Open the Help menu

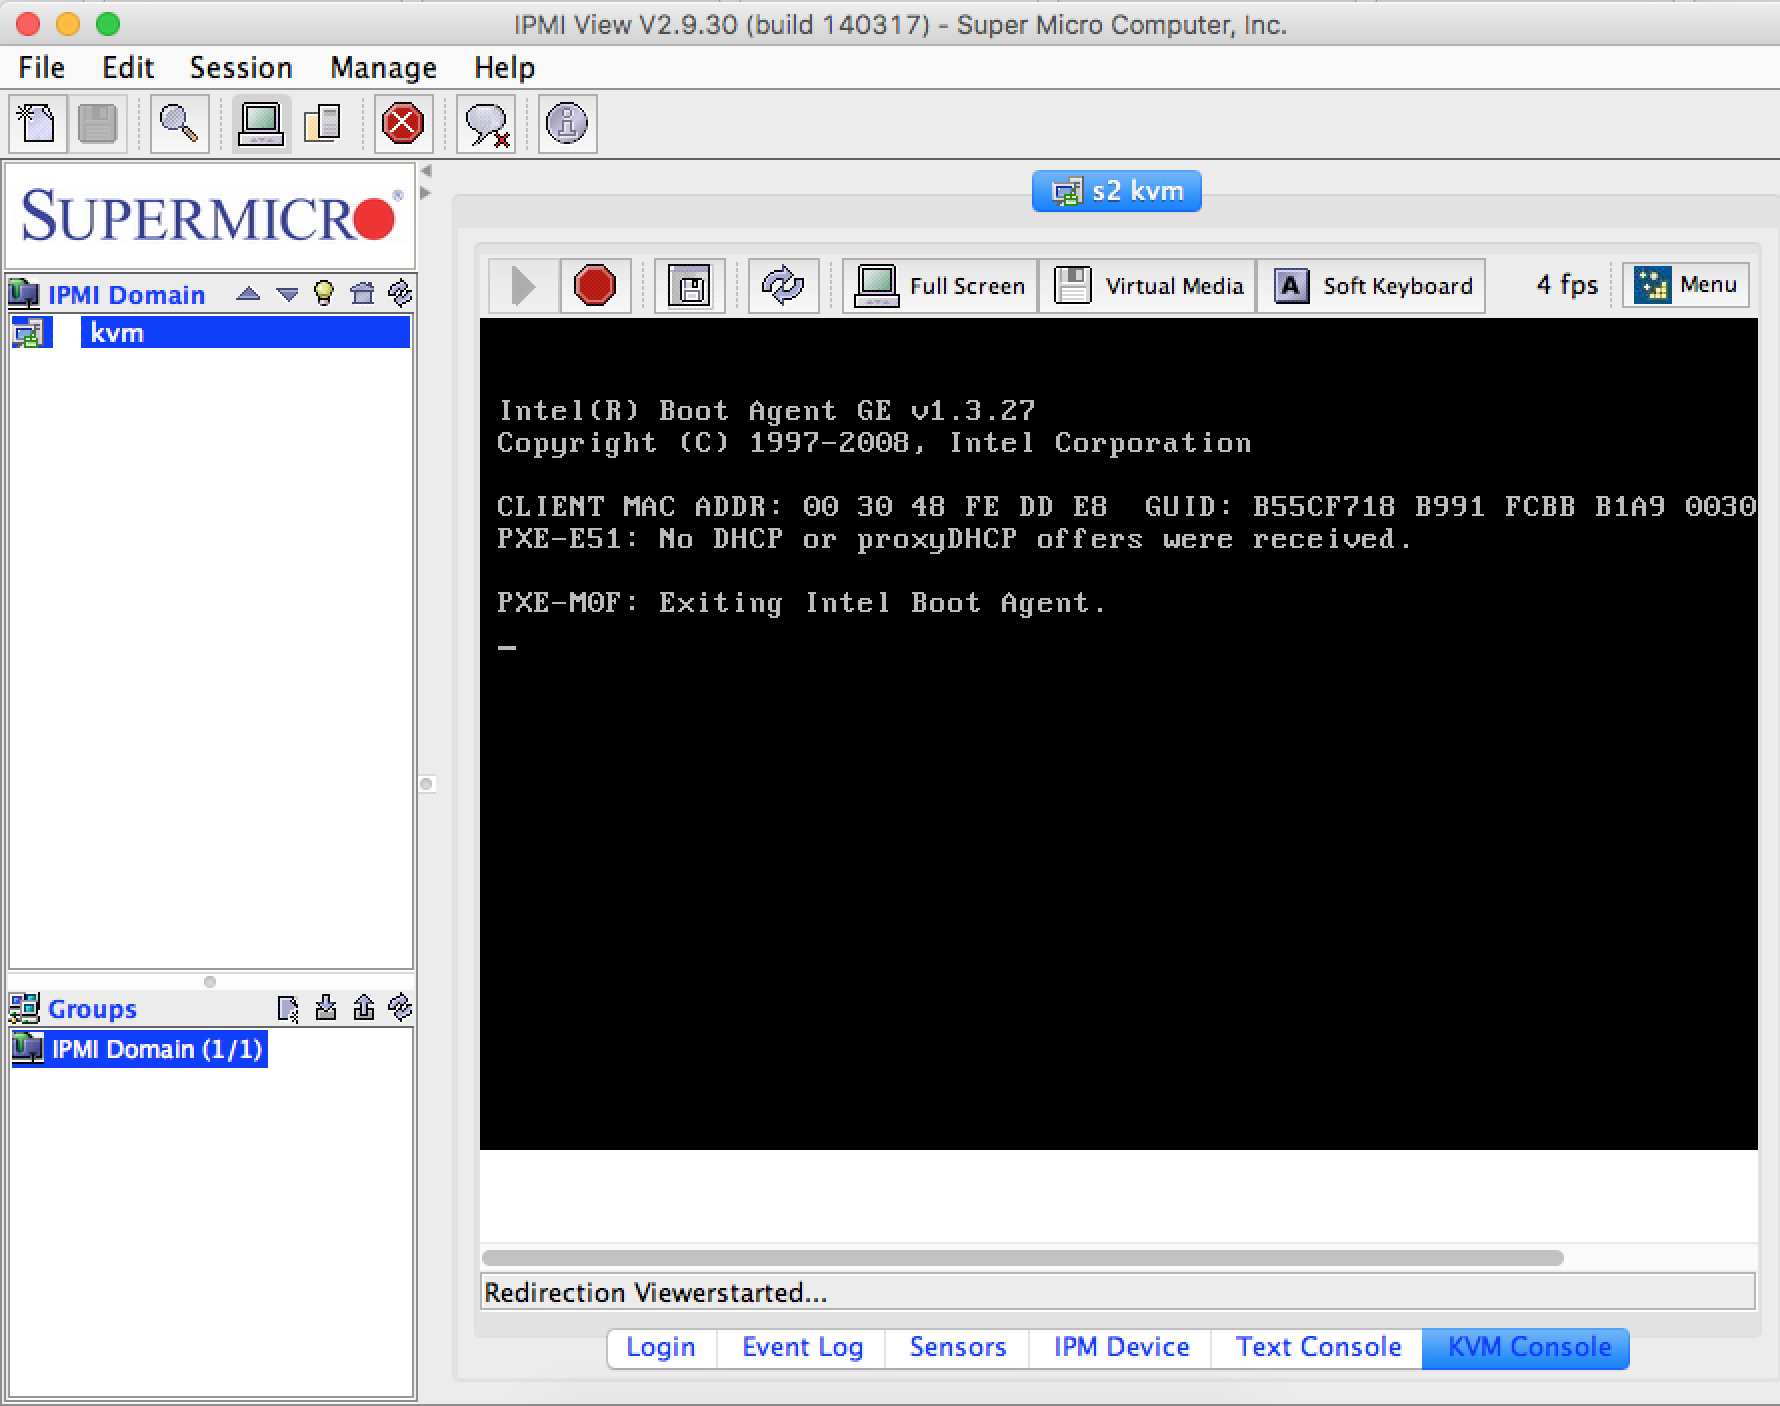point(504,68)
